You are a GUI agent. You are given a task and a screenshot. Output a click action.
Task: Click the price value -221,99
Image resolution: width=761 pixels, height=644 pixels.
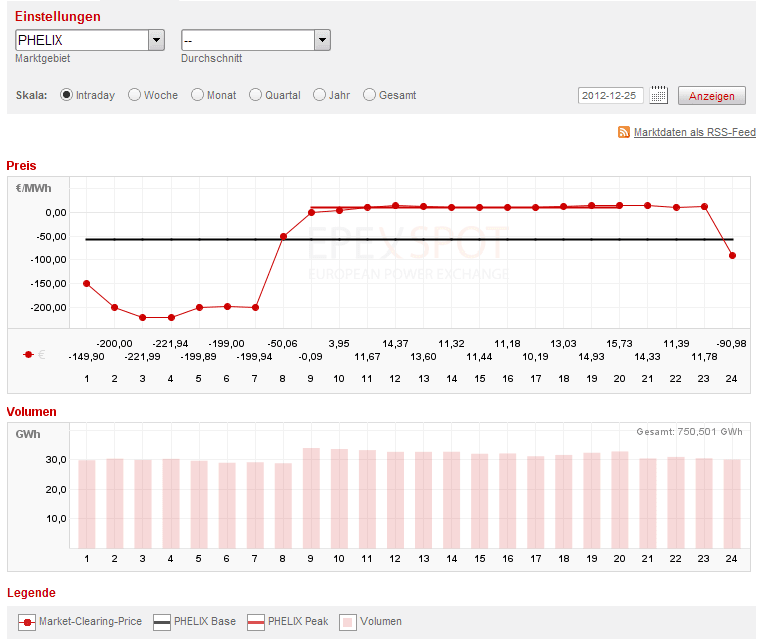[142, 357]
